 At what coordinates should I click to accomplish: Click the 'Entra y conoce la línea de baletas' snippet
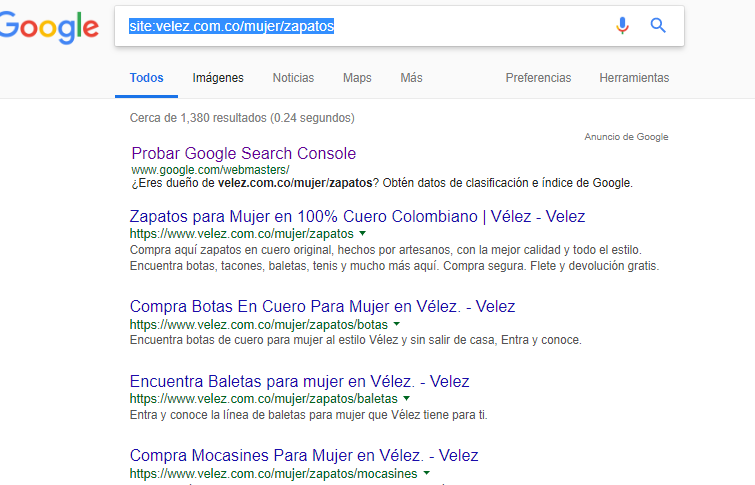point(309,415)
